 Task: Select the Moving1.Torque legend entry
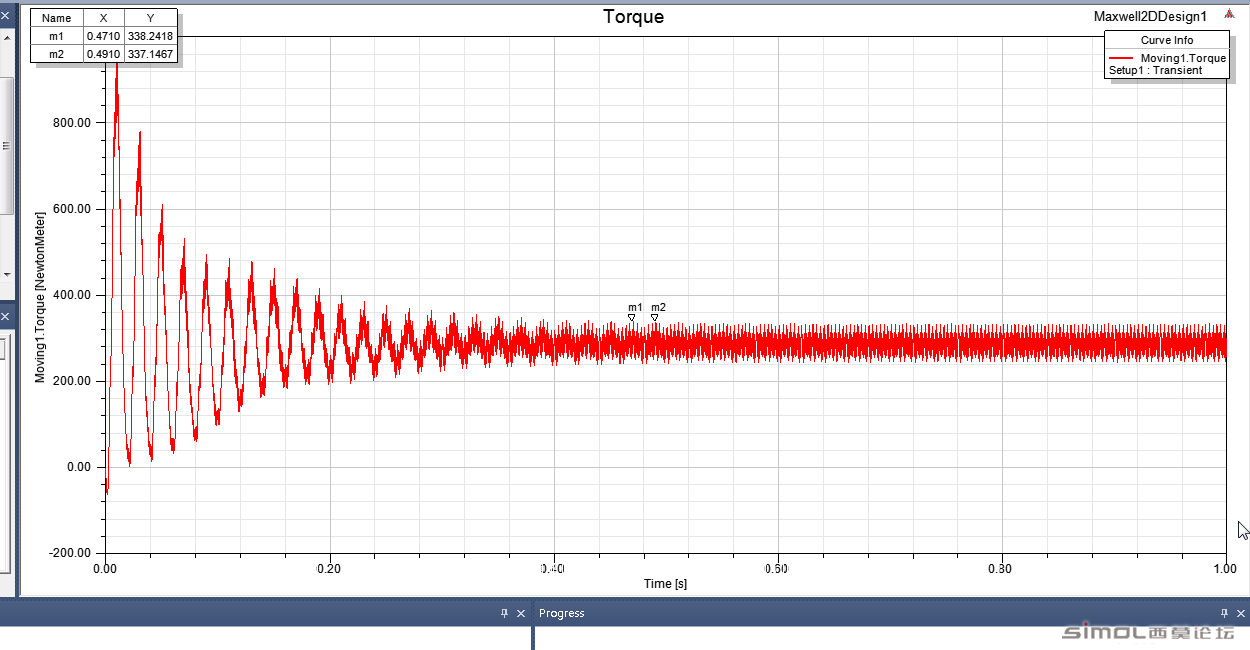tap(1183, 58)
